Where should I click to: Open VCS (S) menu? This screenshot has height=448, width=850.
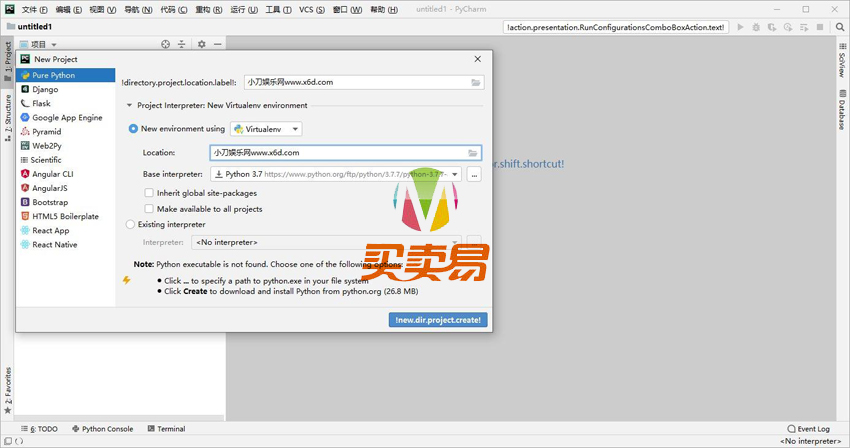(312, 9)
